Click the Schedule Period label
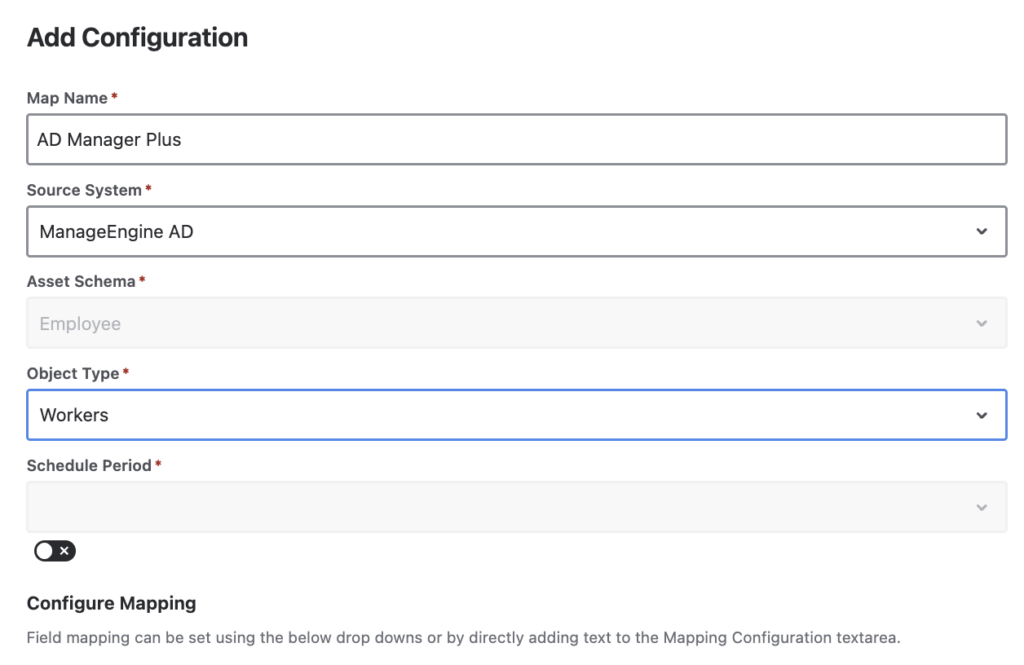Viewport: 1024px width, 665px height. (89, 465)
